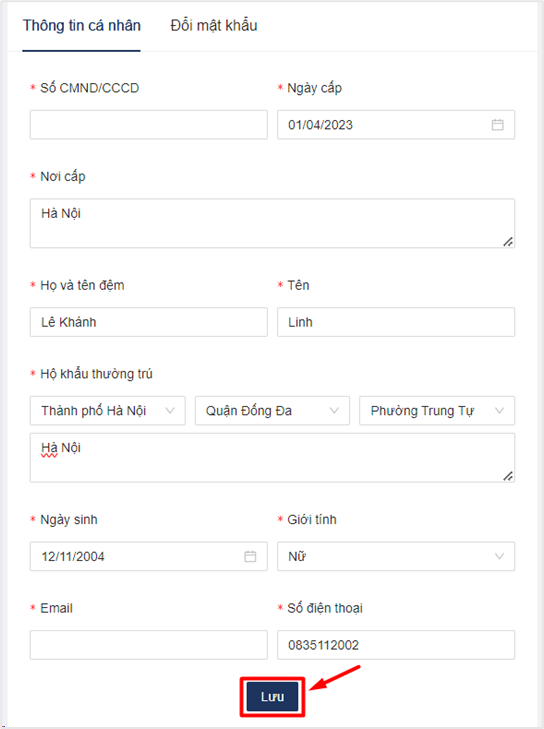
Task: Expand the Thành phố Hà Nội dropdown
Action: (x=108, y=411)
